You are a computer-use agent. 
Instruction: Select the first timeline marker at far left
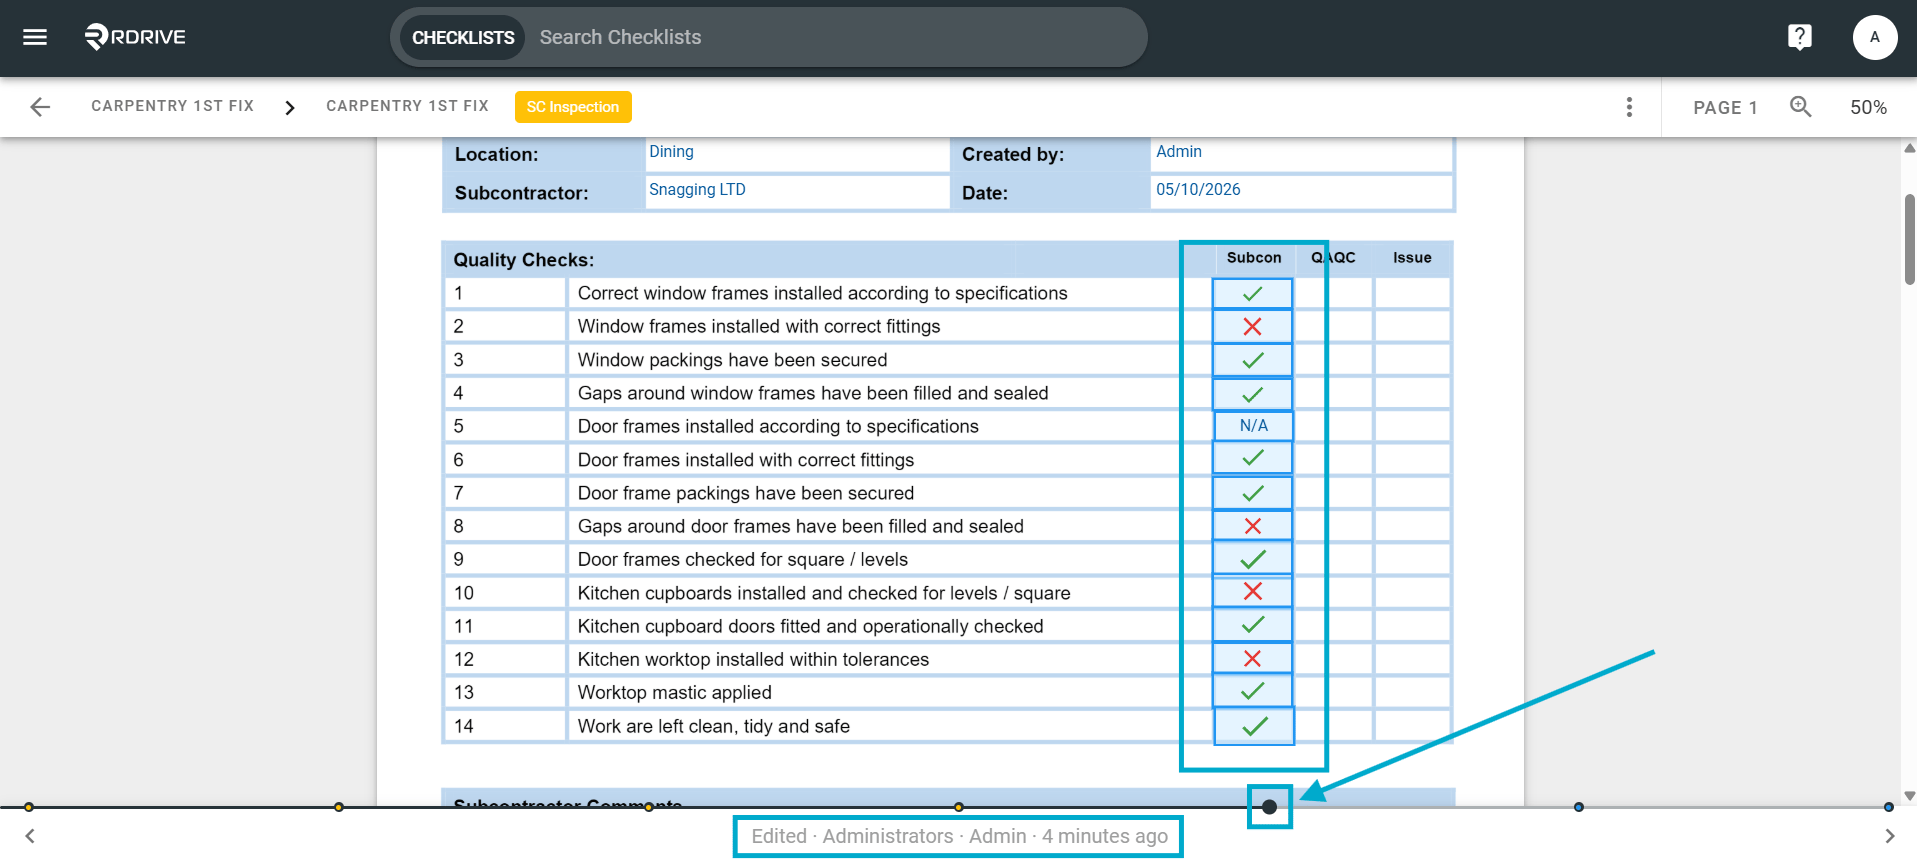pos(29,807)
